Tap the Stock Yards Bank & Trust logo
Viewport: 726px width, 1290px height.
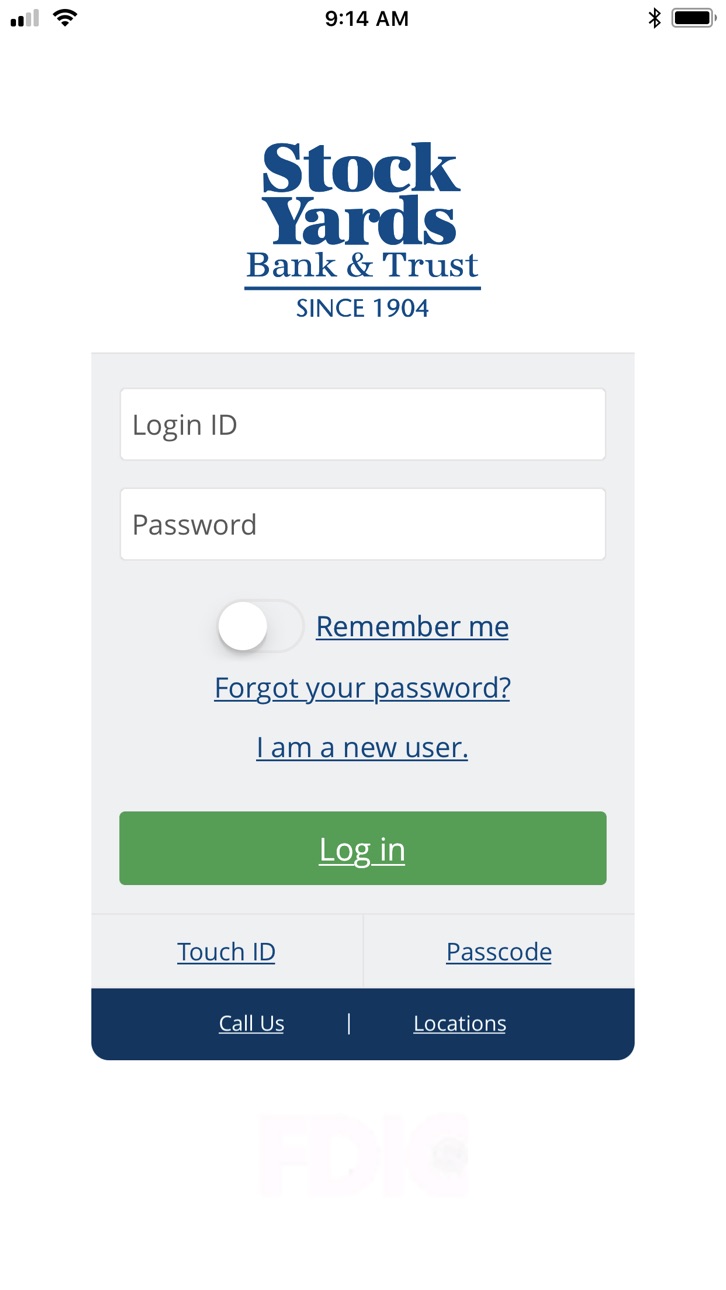(x=363, y=230)
